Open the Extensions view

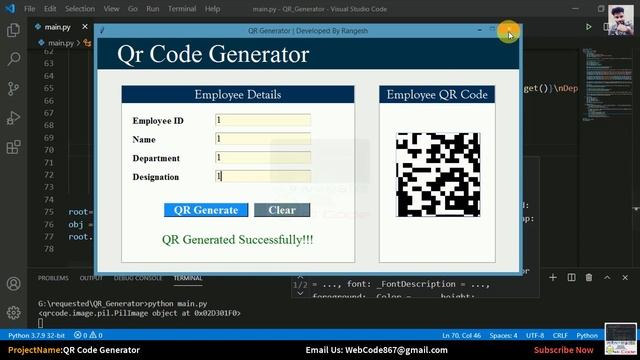coord(13,147)
